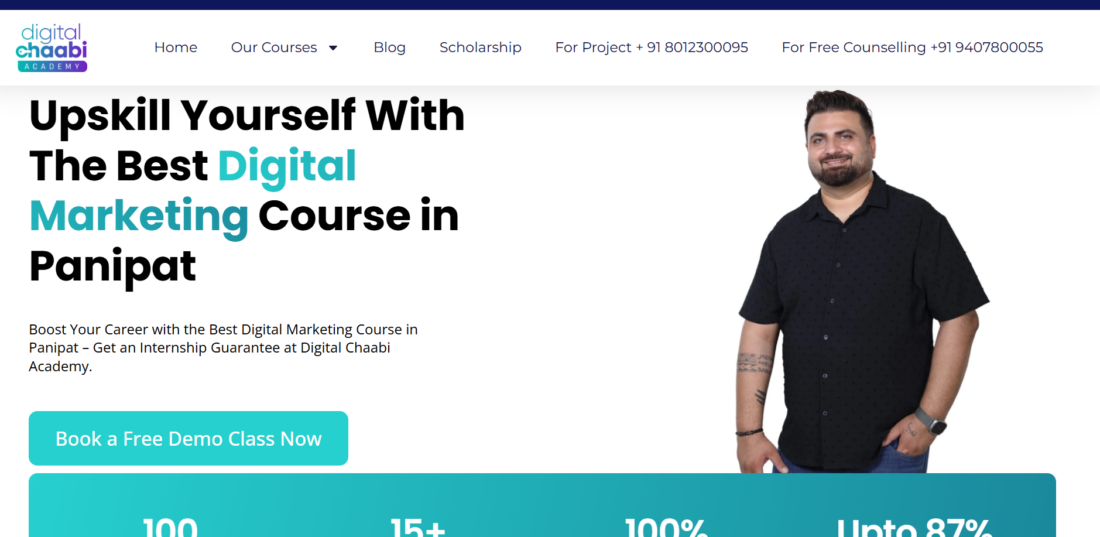
Task: Click the Boost Your Career description paragraph
Action: click(x=223, y=347)
